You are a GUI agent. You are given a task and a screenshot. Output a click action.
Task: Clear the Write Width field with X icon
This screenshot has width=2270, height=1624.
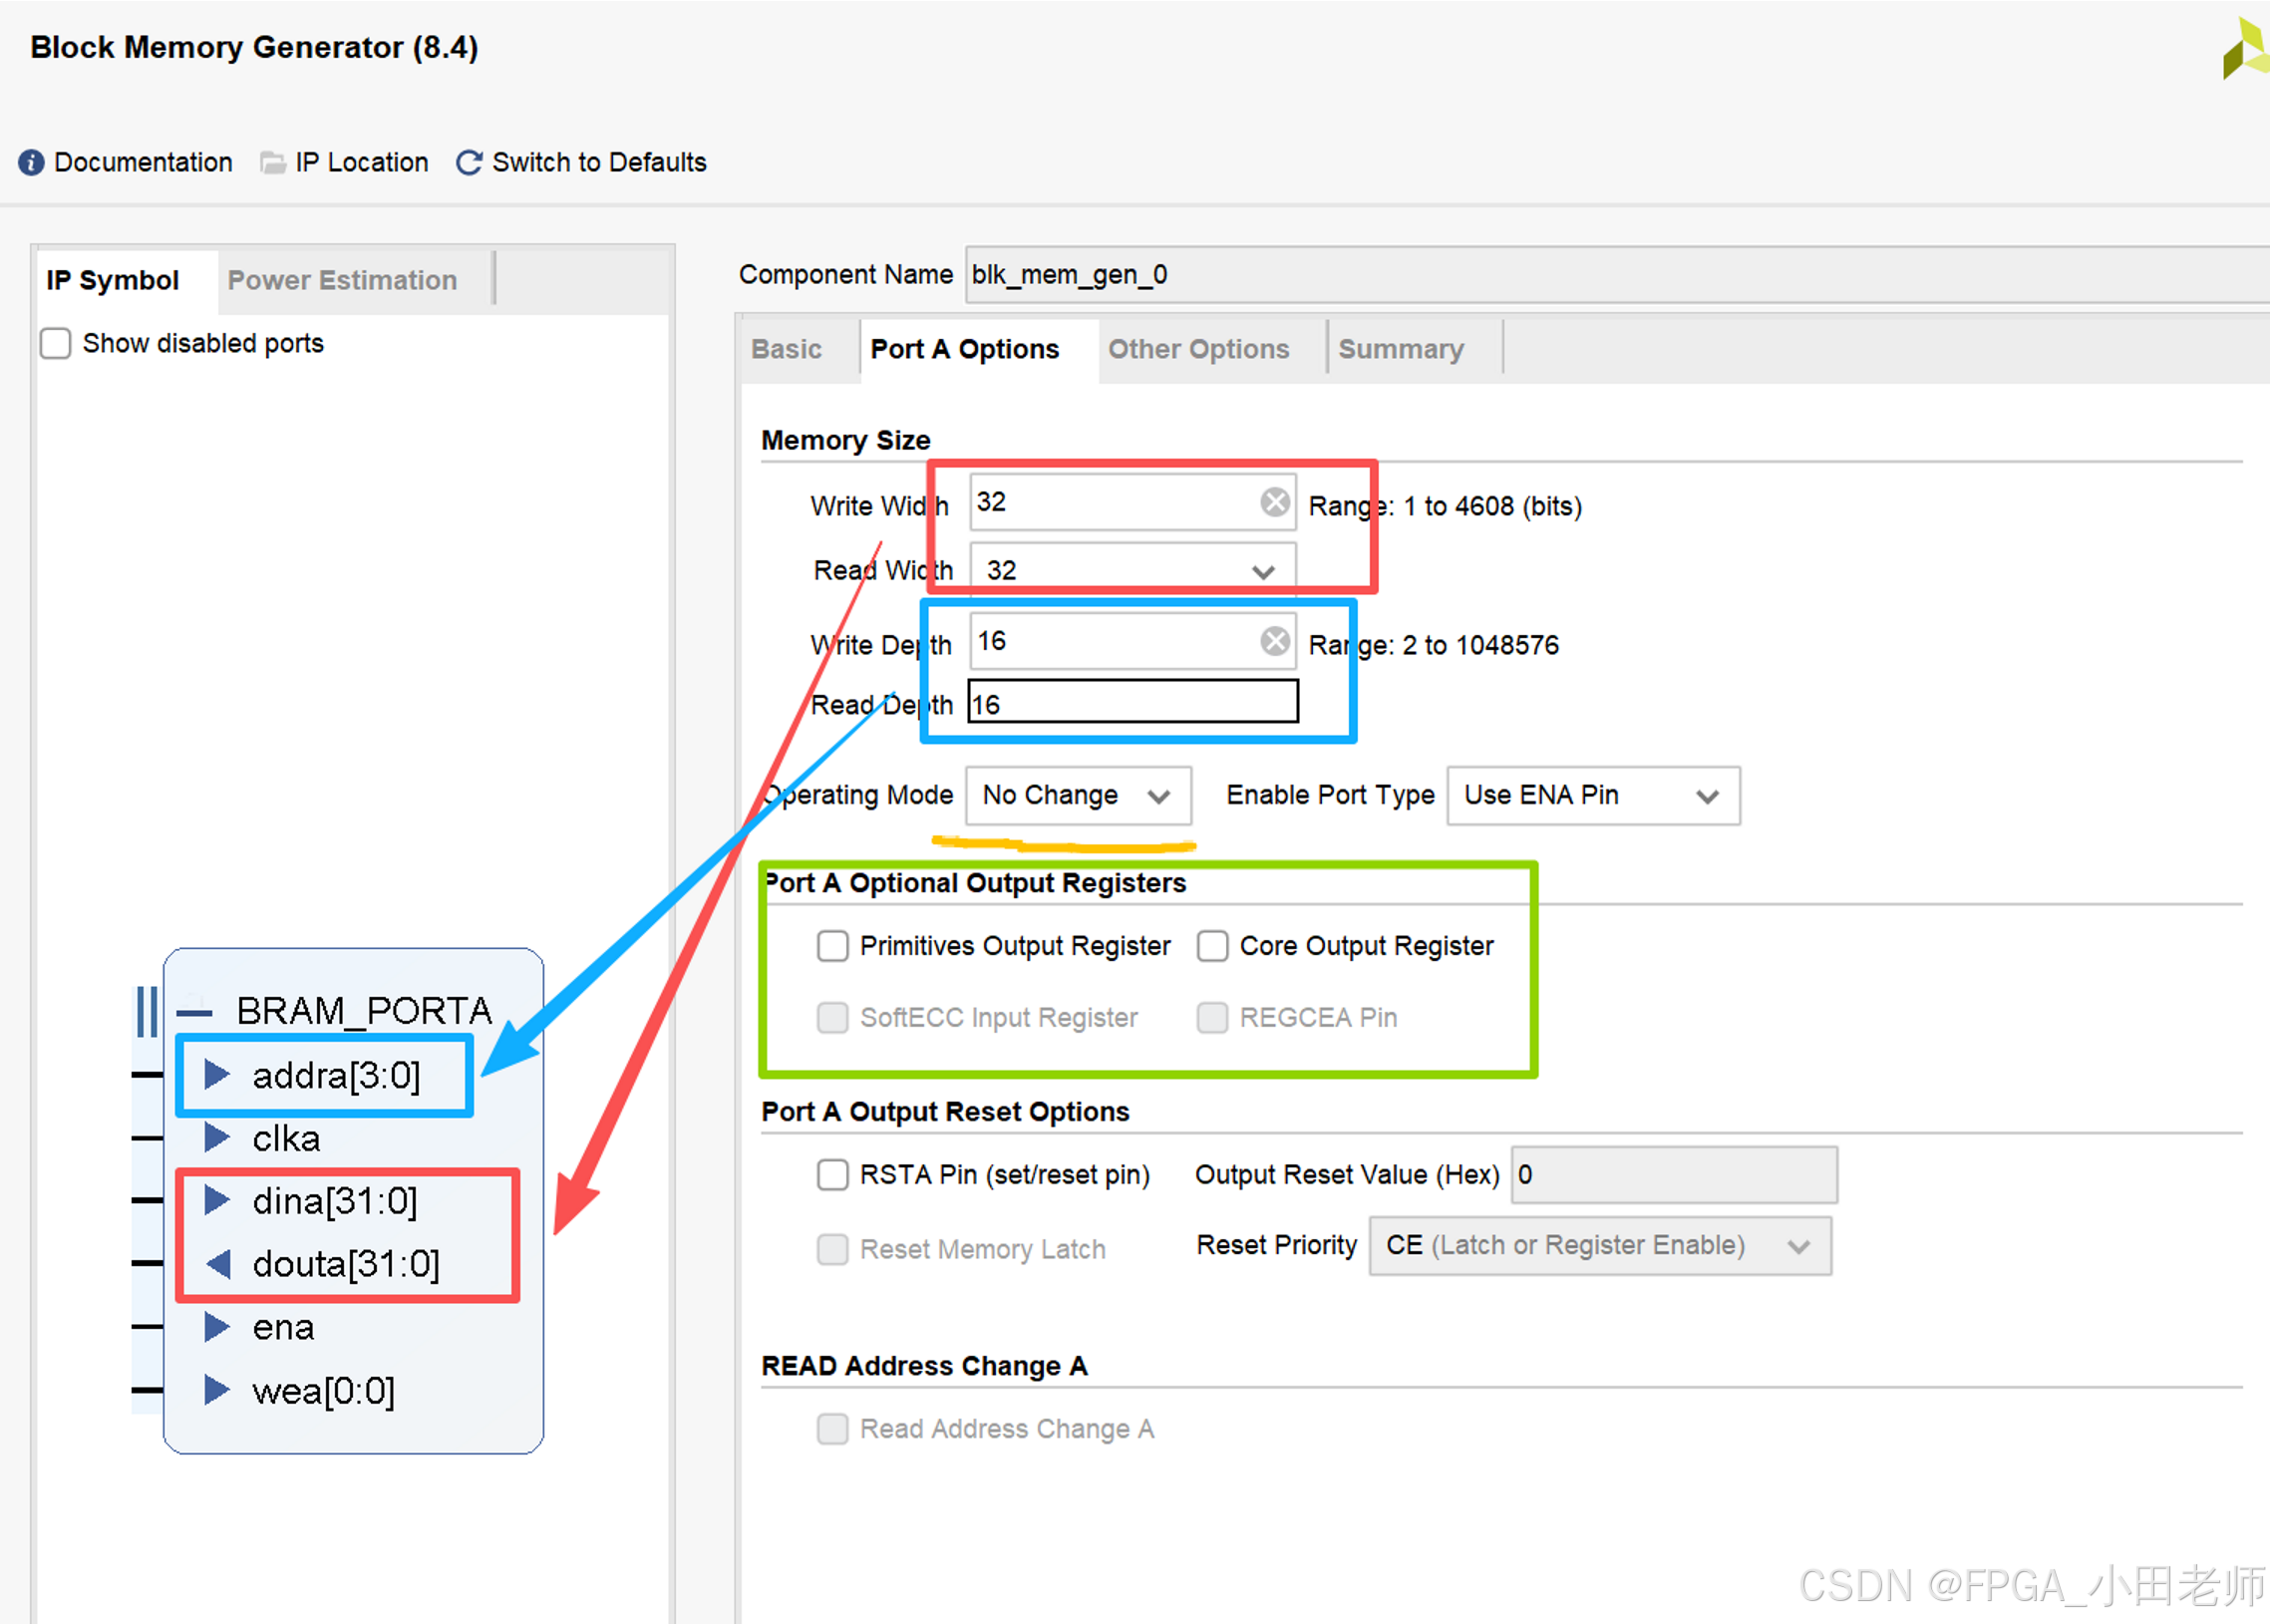(1274, 502)
